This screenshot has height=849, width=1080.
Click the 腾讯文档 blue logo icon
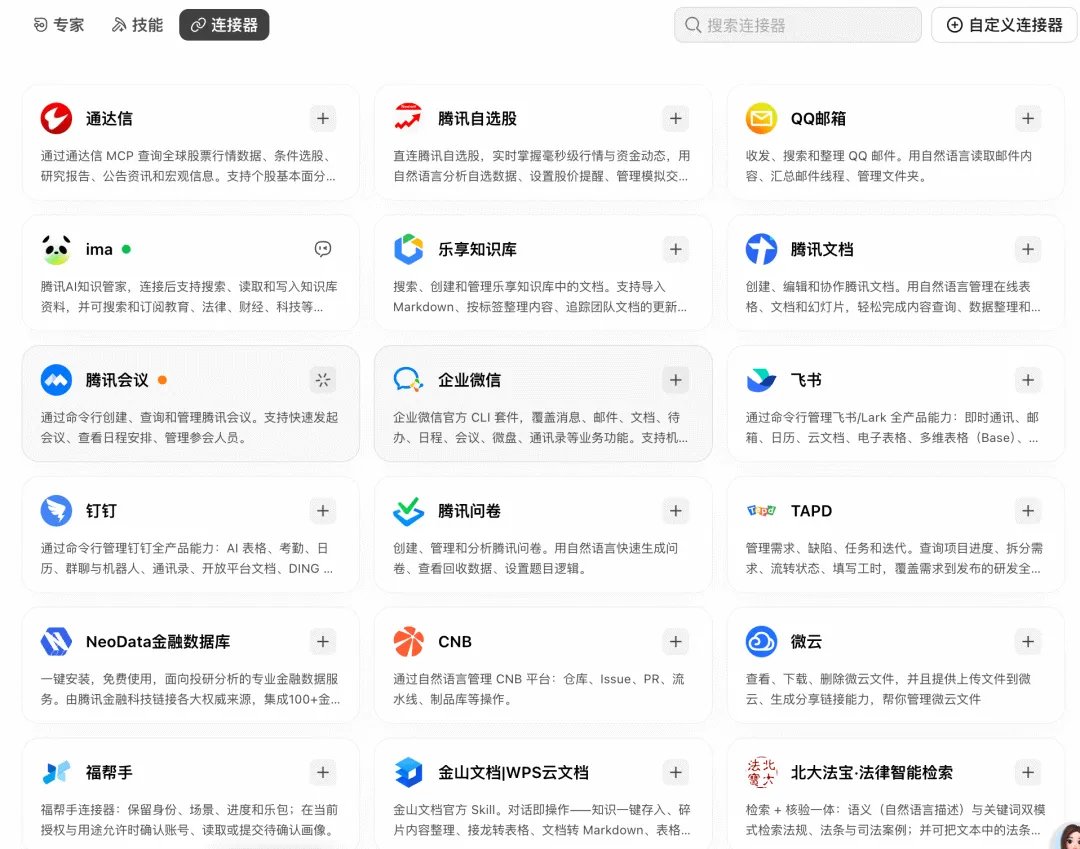pyautogui.click(x=761, y=249)
